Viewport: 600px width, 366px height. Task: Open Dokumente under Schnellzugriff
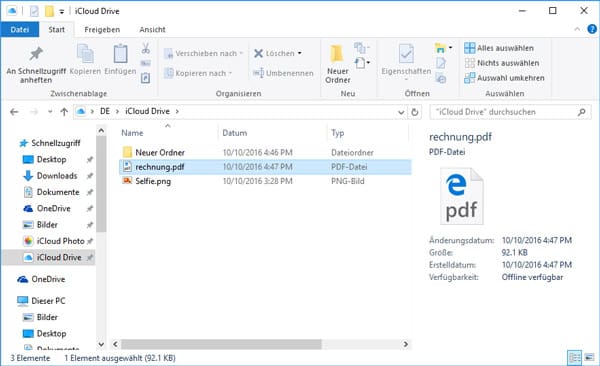tap(58, 192)
